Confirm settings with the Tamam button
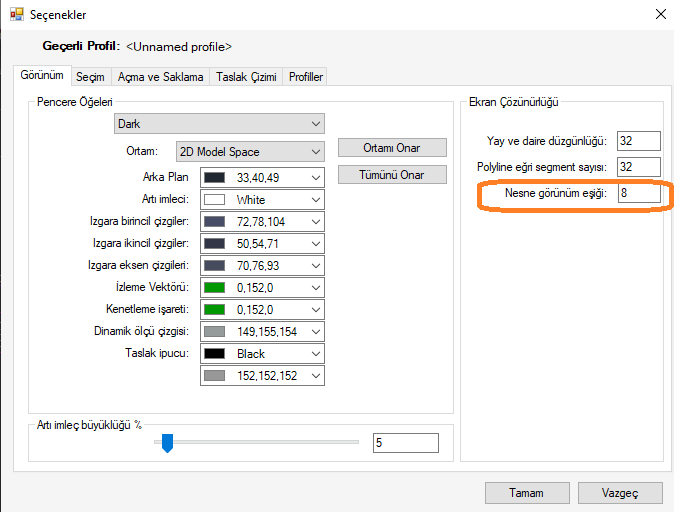Viewport: 674px width, 512px height. [526, 493]
